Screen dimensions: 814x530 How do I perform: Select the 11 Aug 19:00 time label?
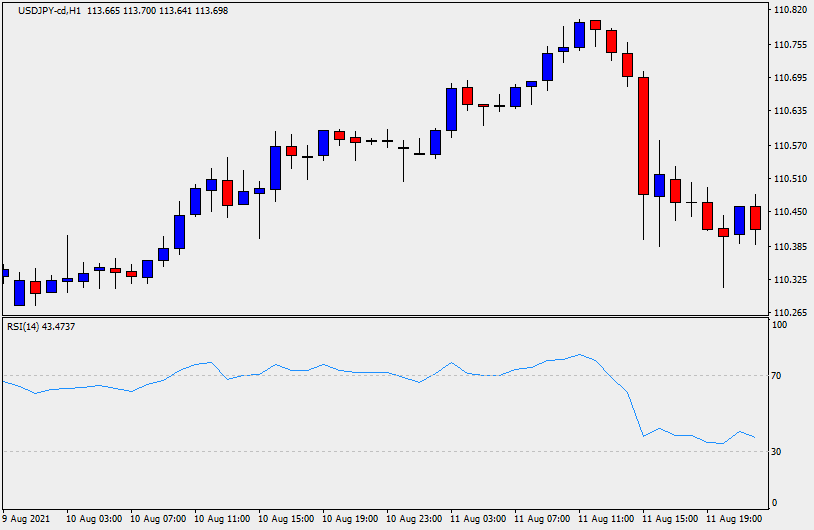coord(736,519)
